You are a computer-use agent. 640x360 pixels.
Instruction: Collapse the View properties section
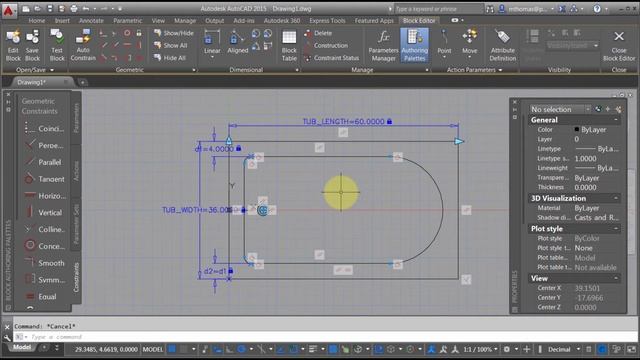(x=616, y=278)
